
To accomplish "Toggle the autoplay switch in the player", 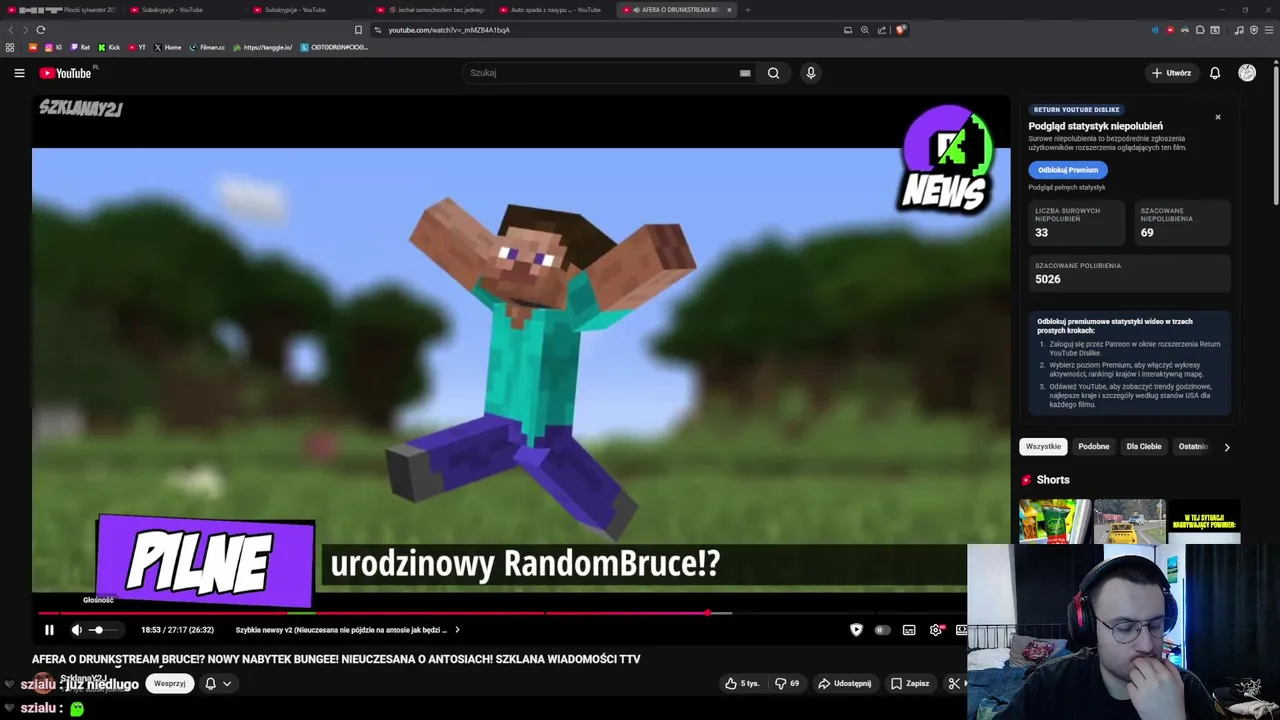I will [882, 630].
